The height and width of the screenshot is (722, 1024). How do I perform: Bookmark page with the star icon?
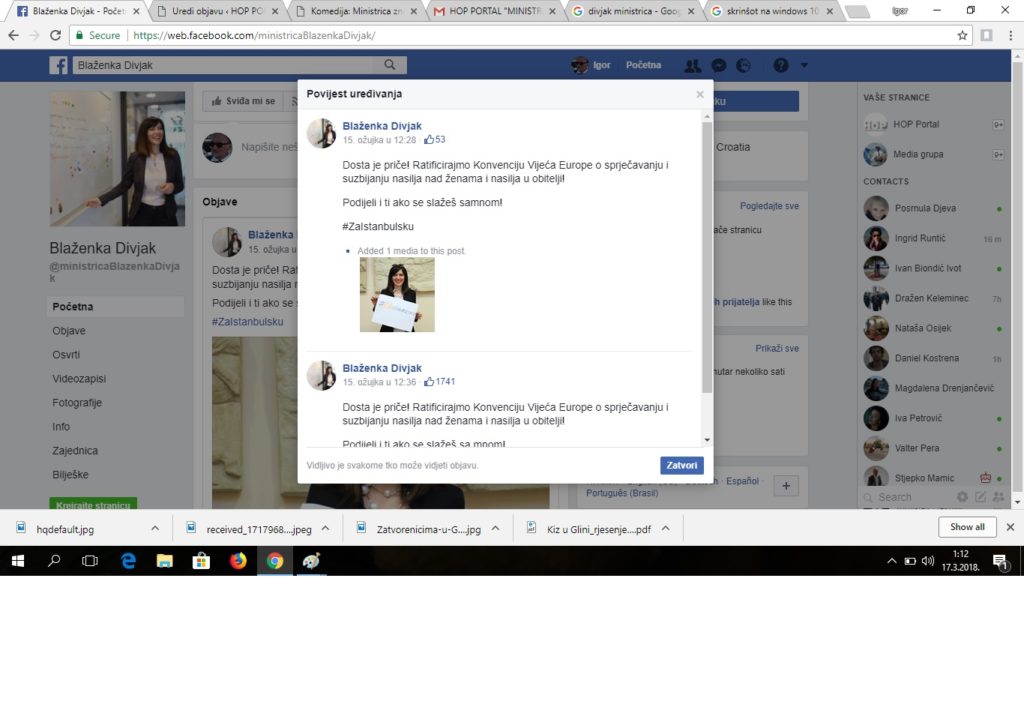962,35
